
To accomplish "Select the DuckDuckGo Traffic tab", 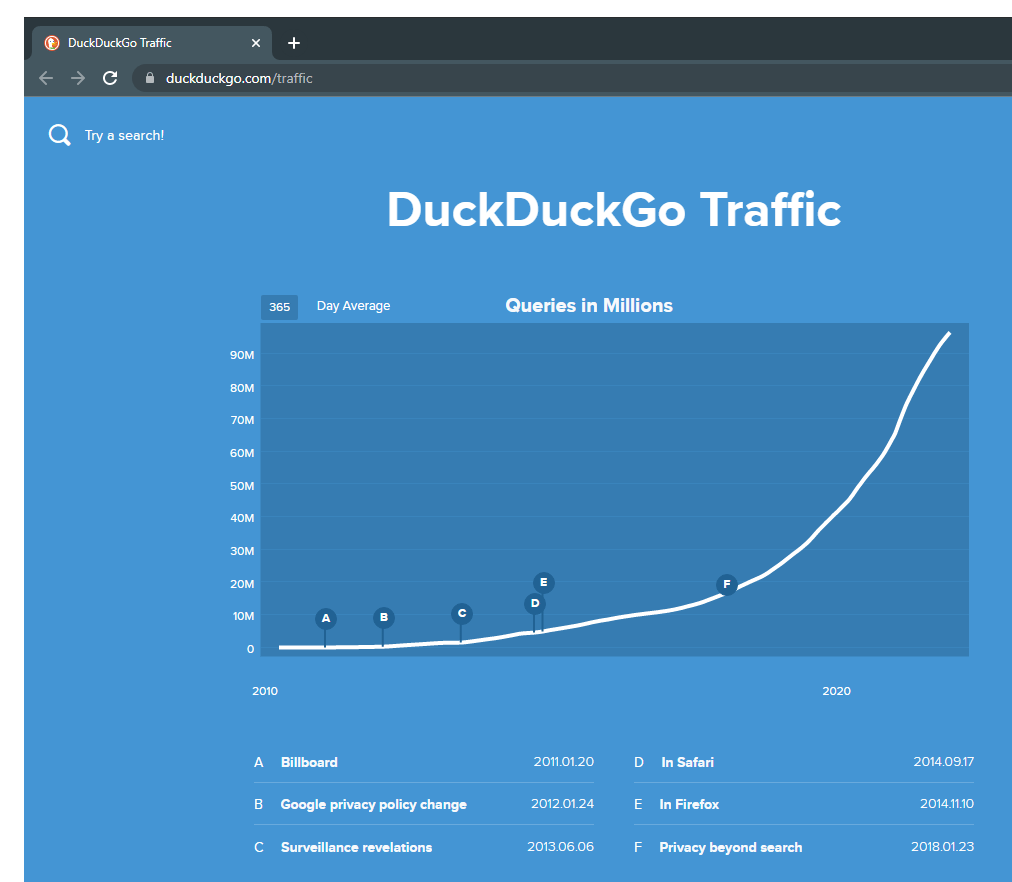I will [x=152, y=43].
